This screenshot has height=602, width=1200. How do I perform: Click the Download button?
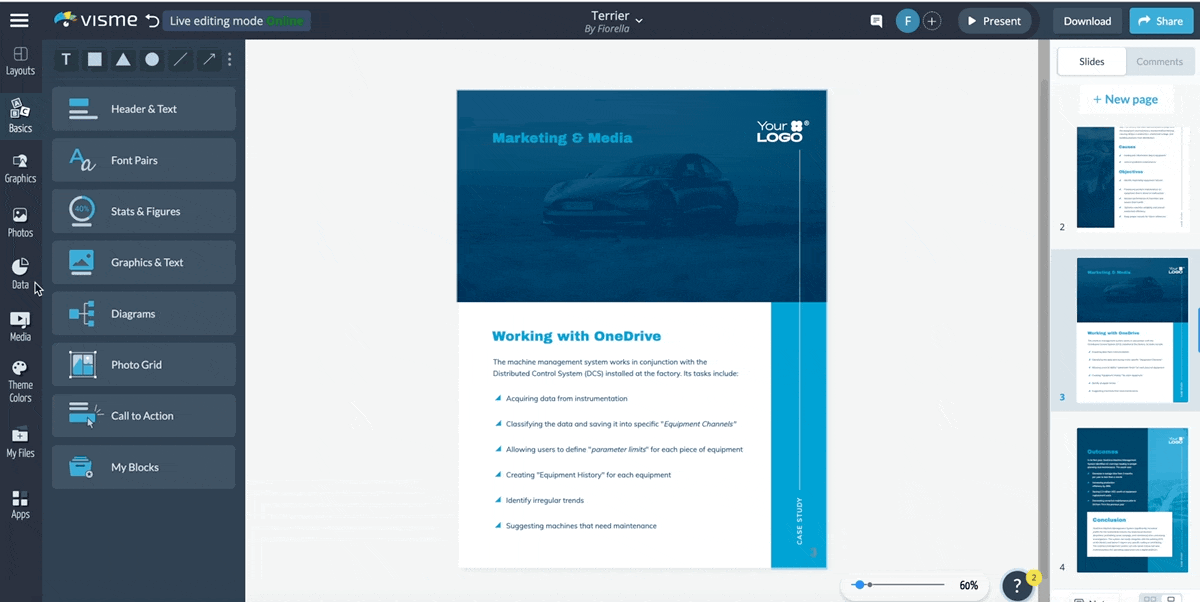(1086, 20)
